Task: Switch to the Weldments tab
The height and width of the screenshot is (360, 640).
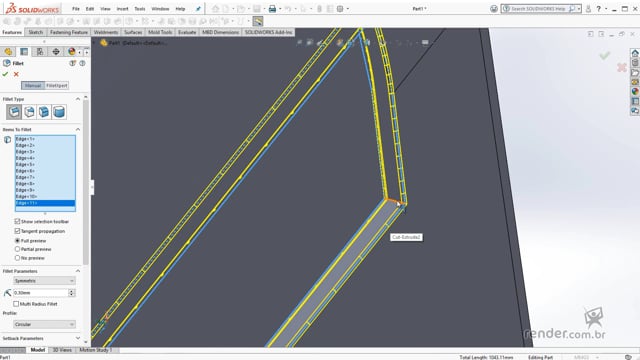Action: click(x=106, y=32)
